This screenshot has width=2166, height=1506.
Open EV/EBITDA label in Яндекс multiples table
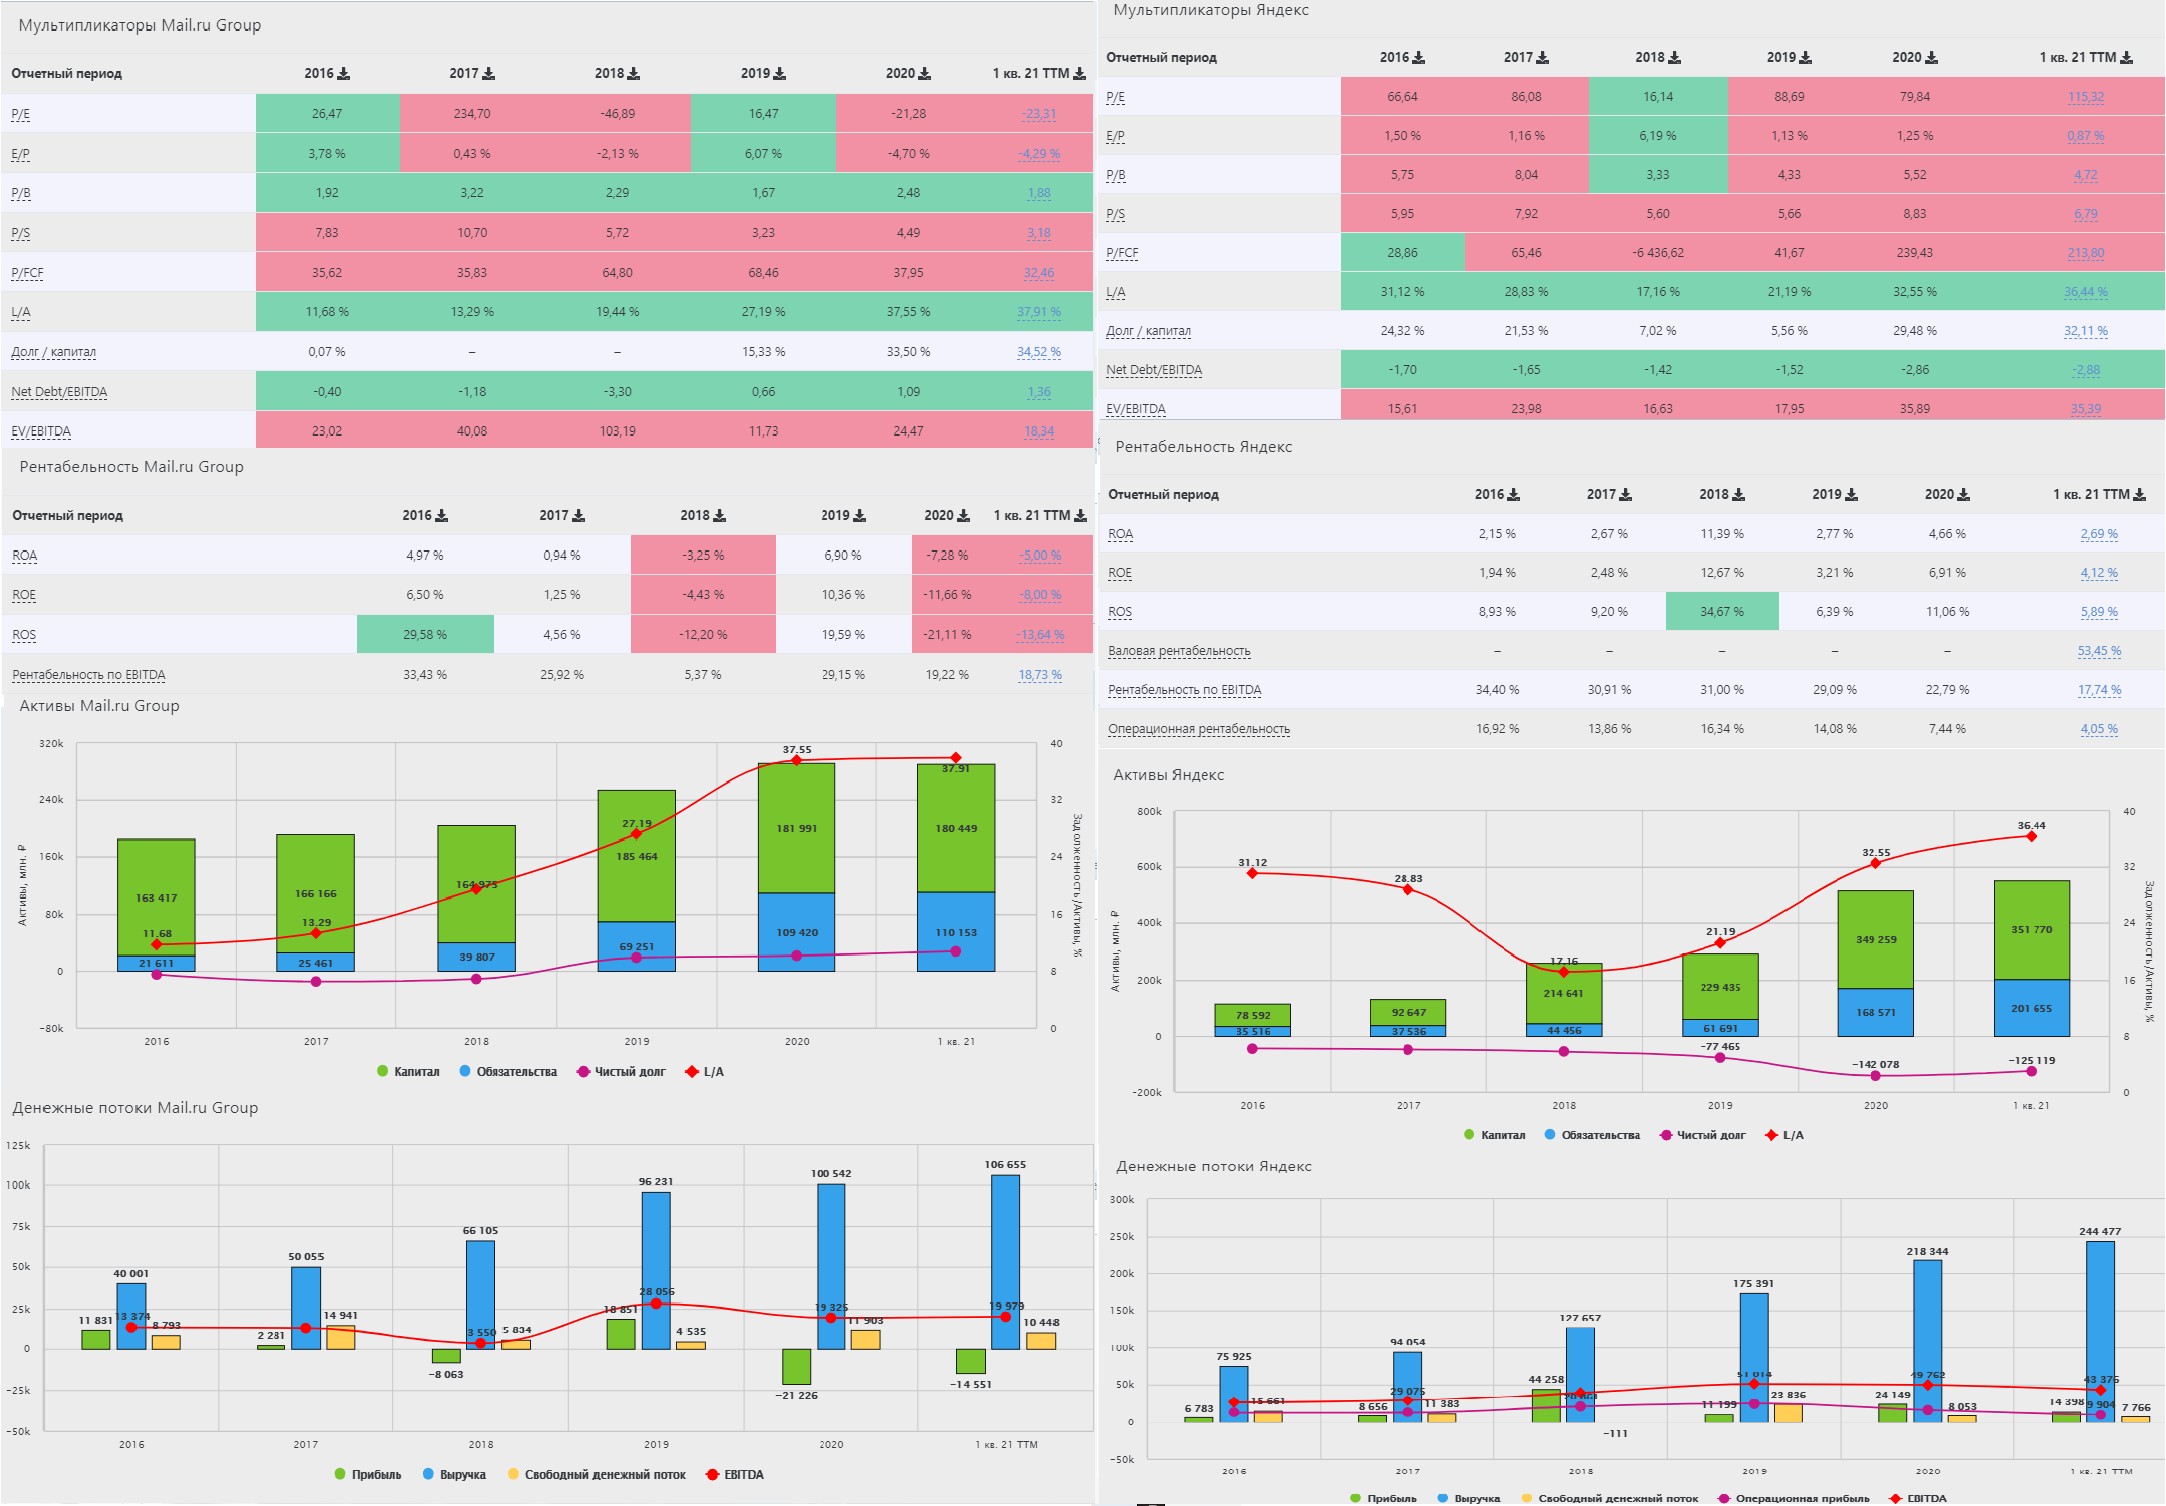pyautogui.click(x=1136, y=409)
